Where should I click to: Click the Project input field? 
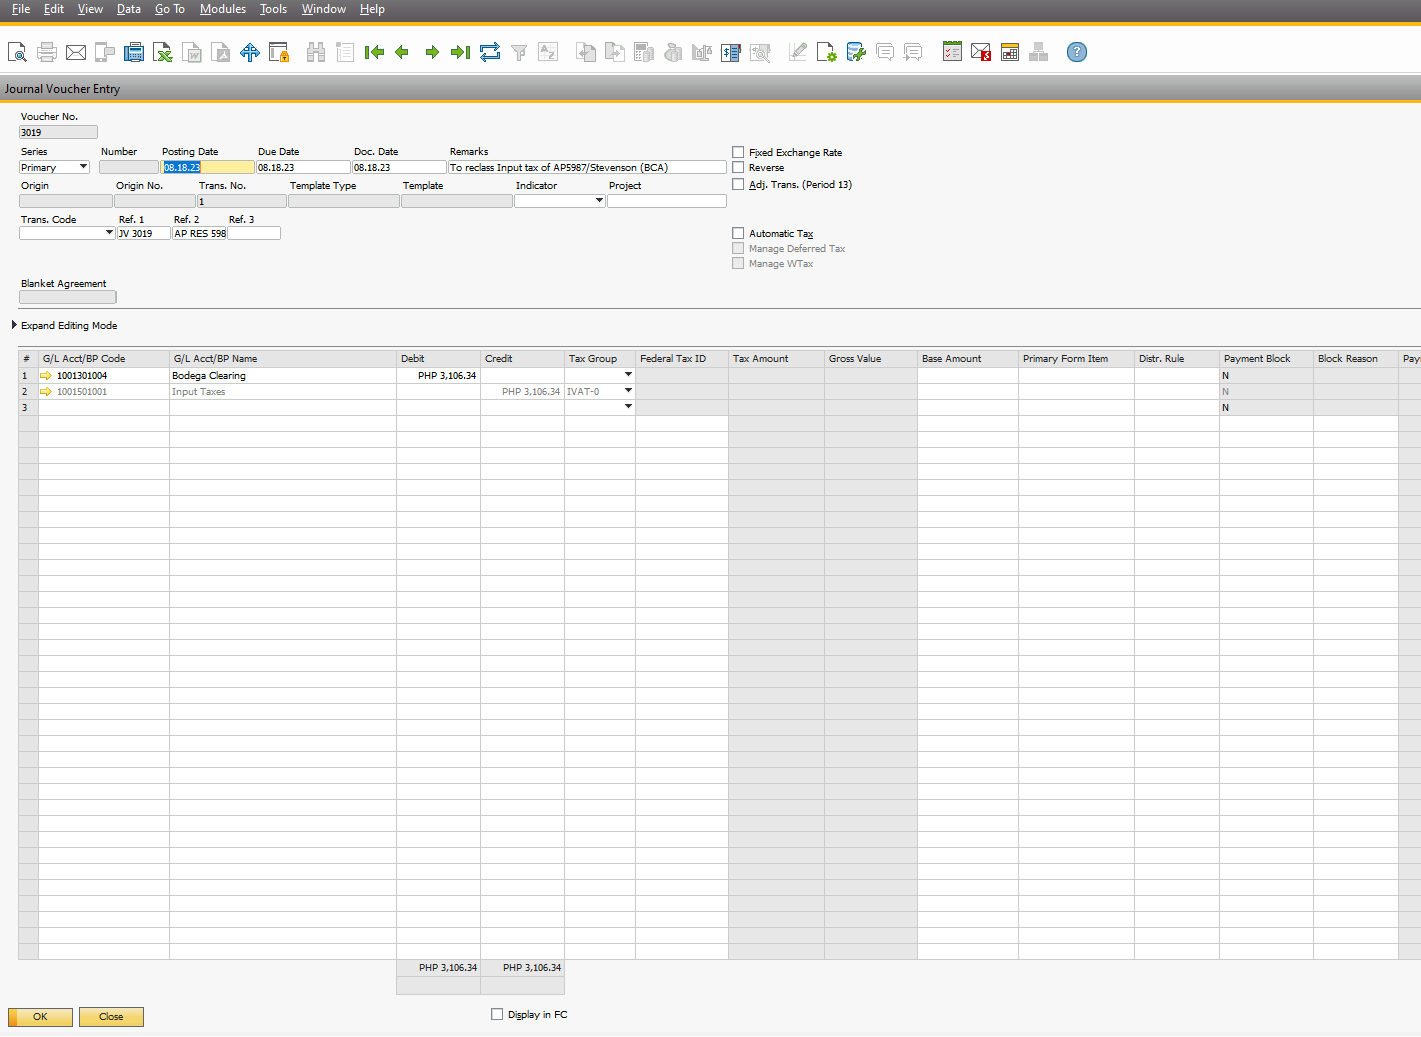tap(667, 201)
